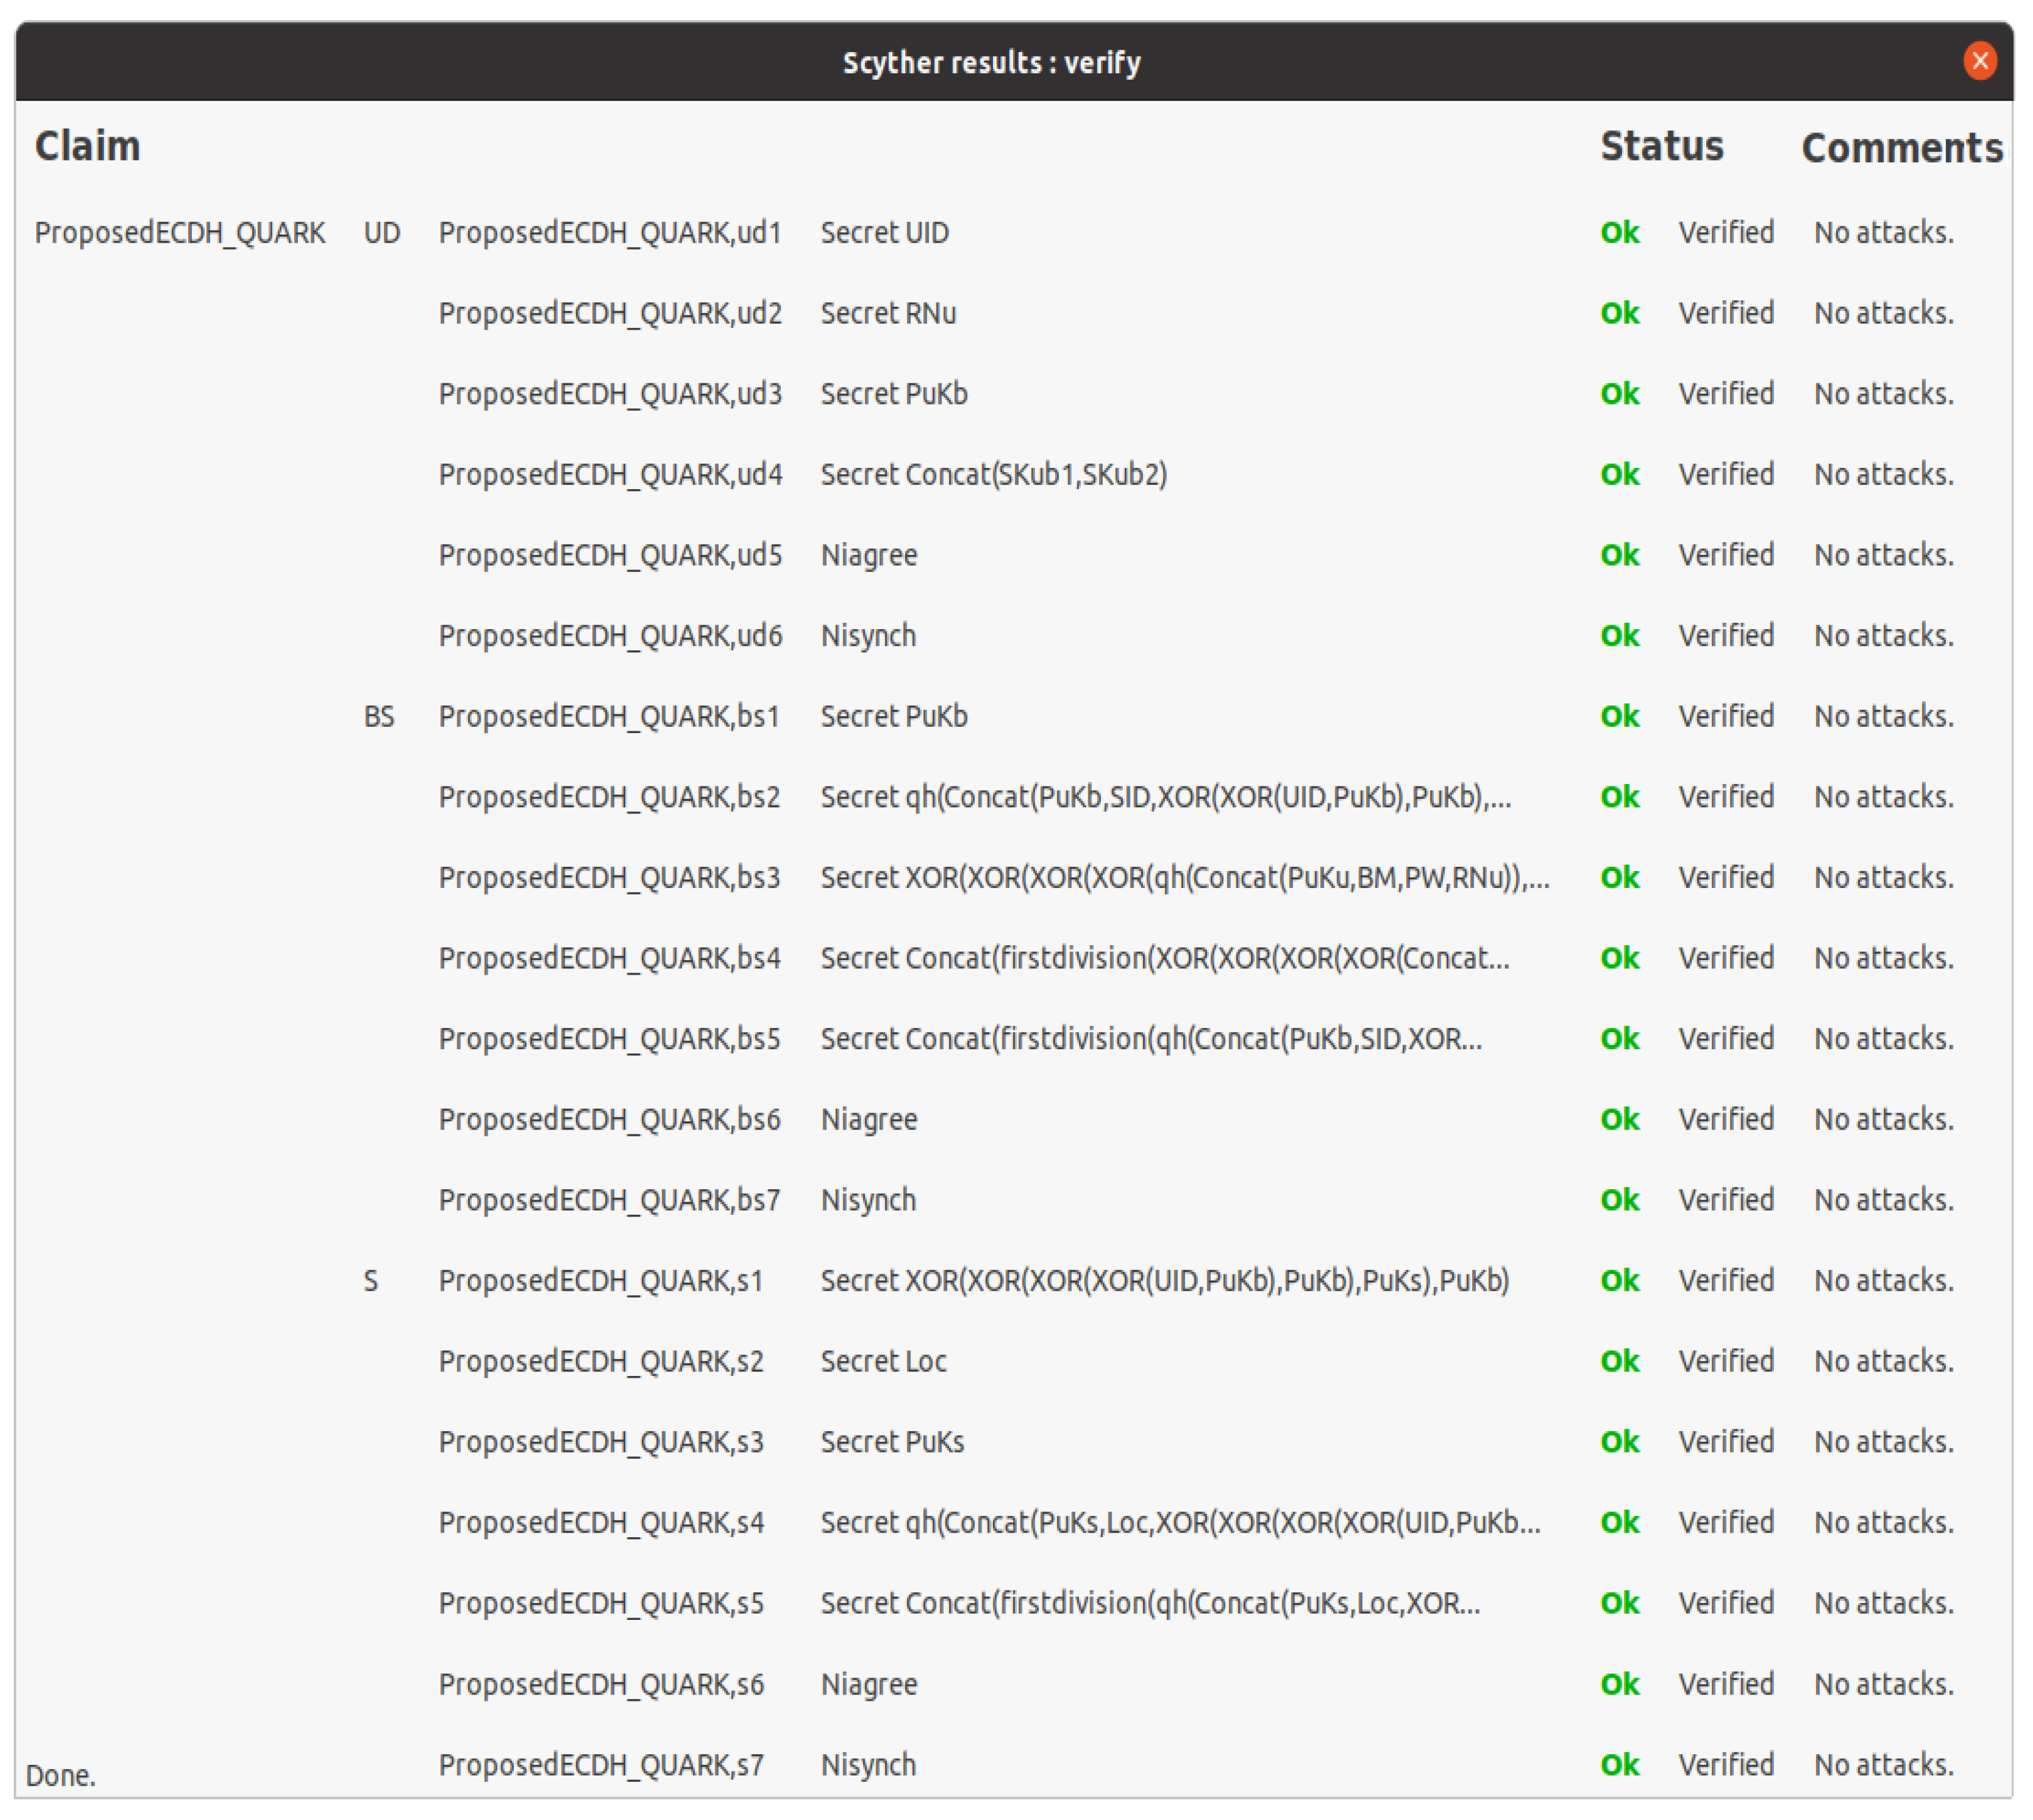Viewport: 2033px width, 1820px height.
Task: Click the Nisynch claim for ud6
Action: pyautogui.click(x=868, y=636)
